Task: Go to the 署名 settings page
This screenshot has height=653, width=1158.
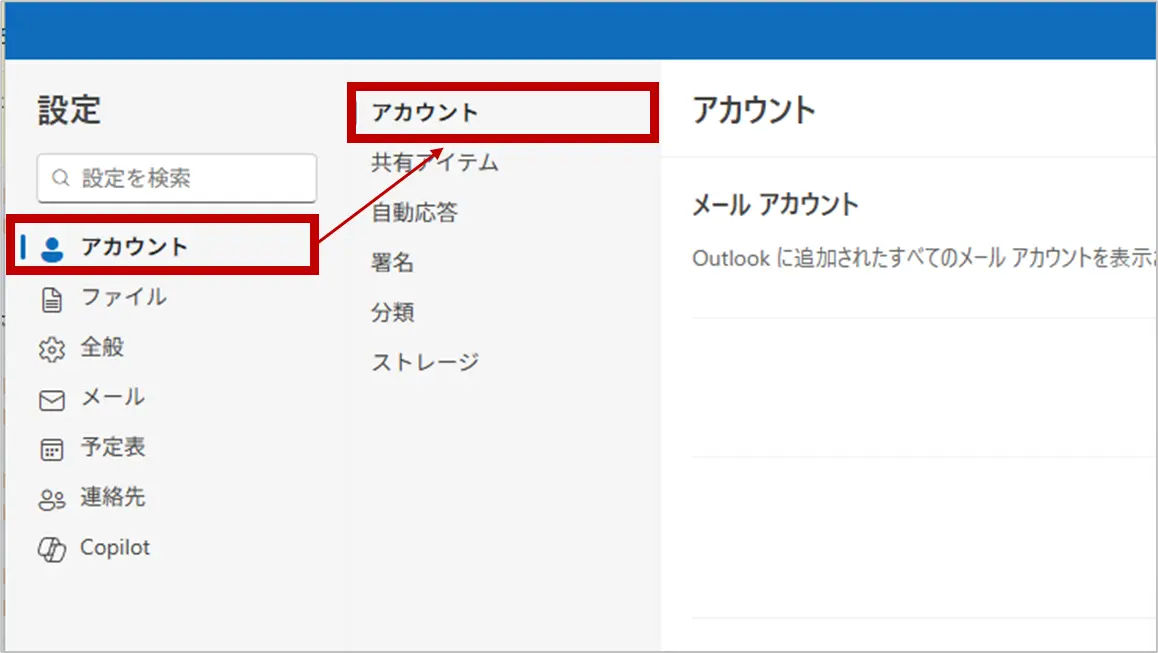Action: (x=392, y=263)
